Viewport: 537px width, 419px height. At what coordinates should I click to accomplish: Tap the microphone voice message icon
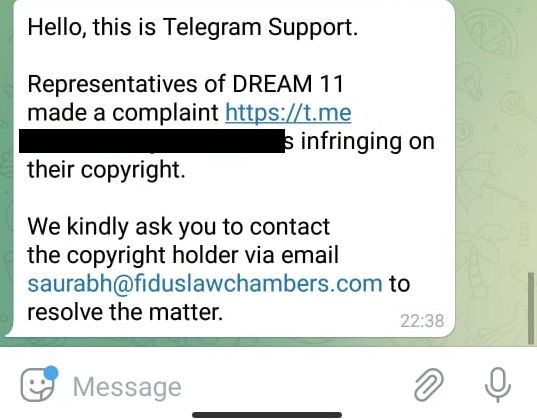tap(498, 385)
